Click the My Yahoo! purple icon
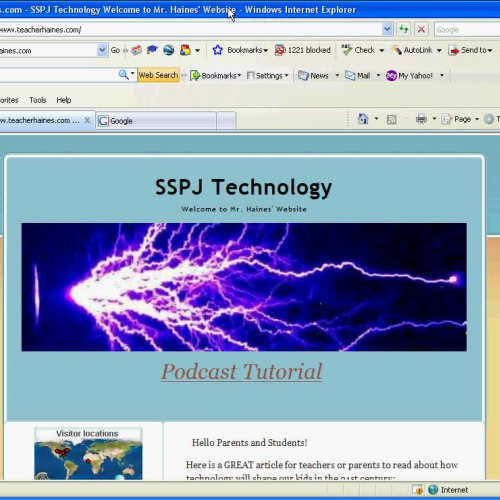 click(391, 76)
